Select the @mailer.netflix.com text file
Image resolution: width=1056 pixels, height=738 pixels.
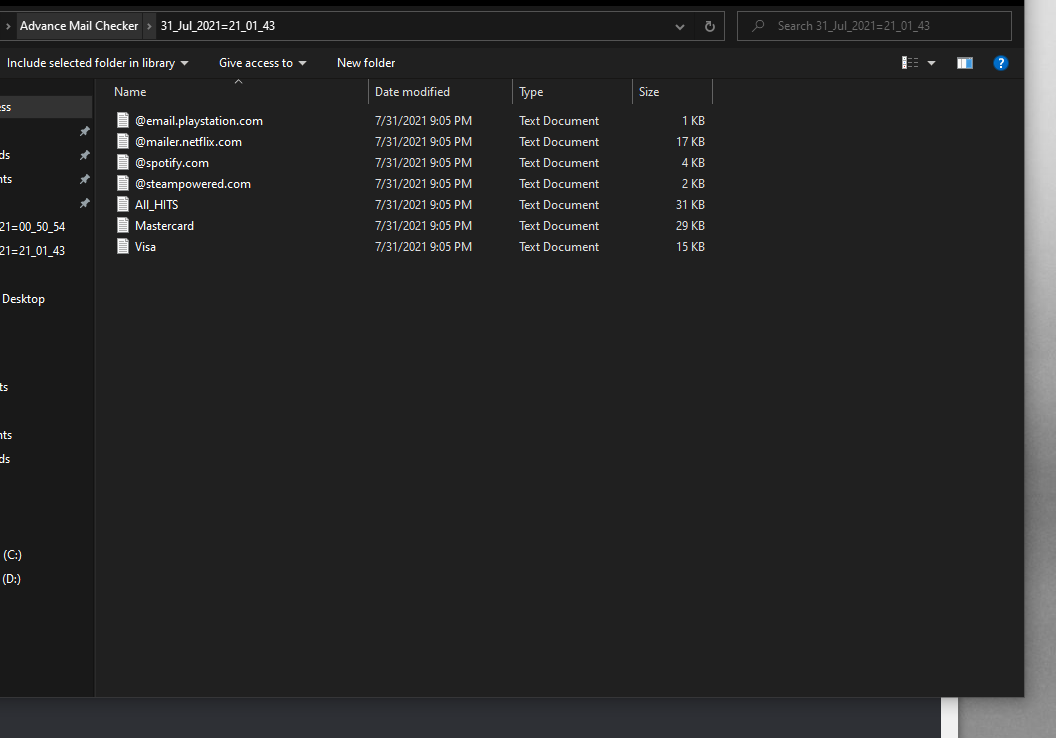point(188,142)
